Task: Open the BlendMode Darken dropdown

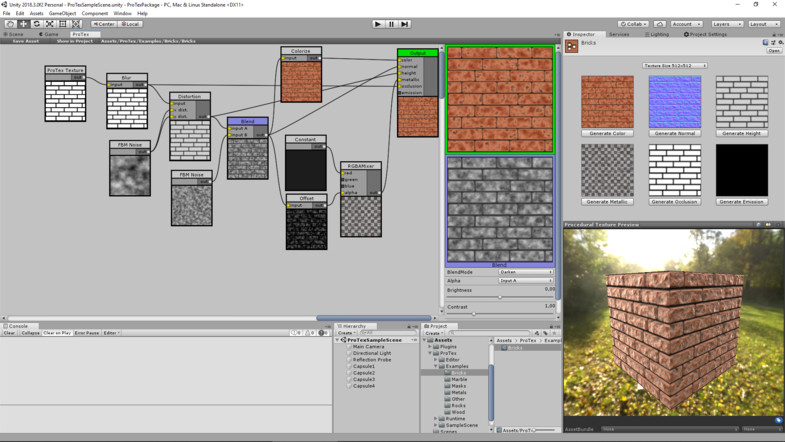Action: pyautogui.click(x=526, y=272)
